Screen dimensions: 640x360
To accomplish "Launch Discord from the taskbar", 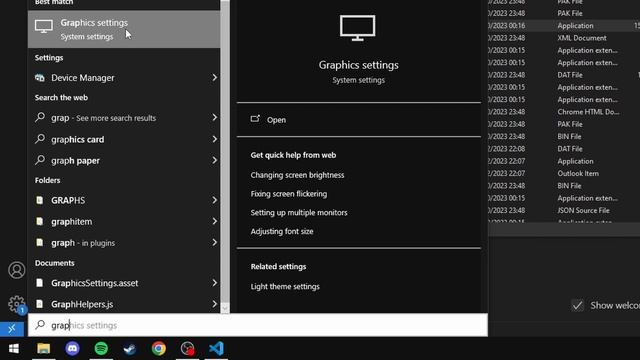I will (x=72, y=348).
